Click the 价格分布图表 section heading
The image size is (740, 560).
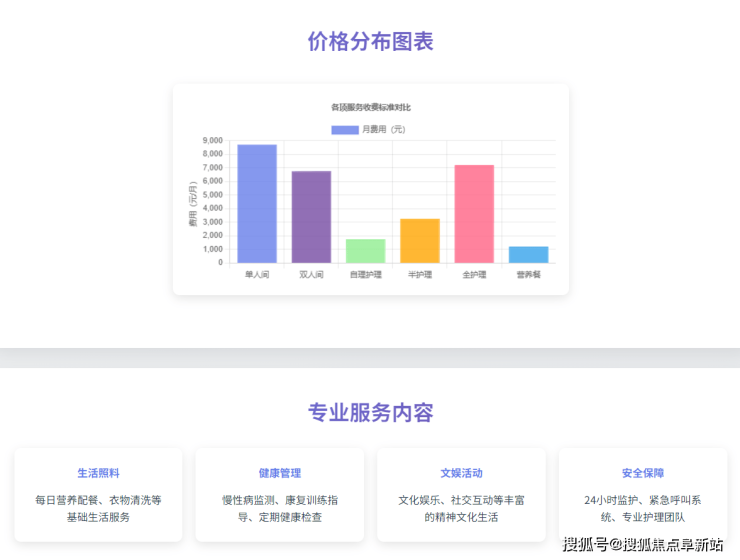(x=370, y=42)
